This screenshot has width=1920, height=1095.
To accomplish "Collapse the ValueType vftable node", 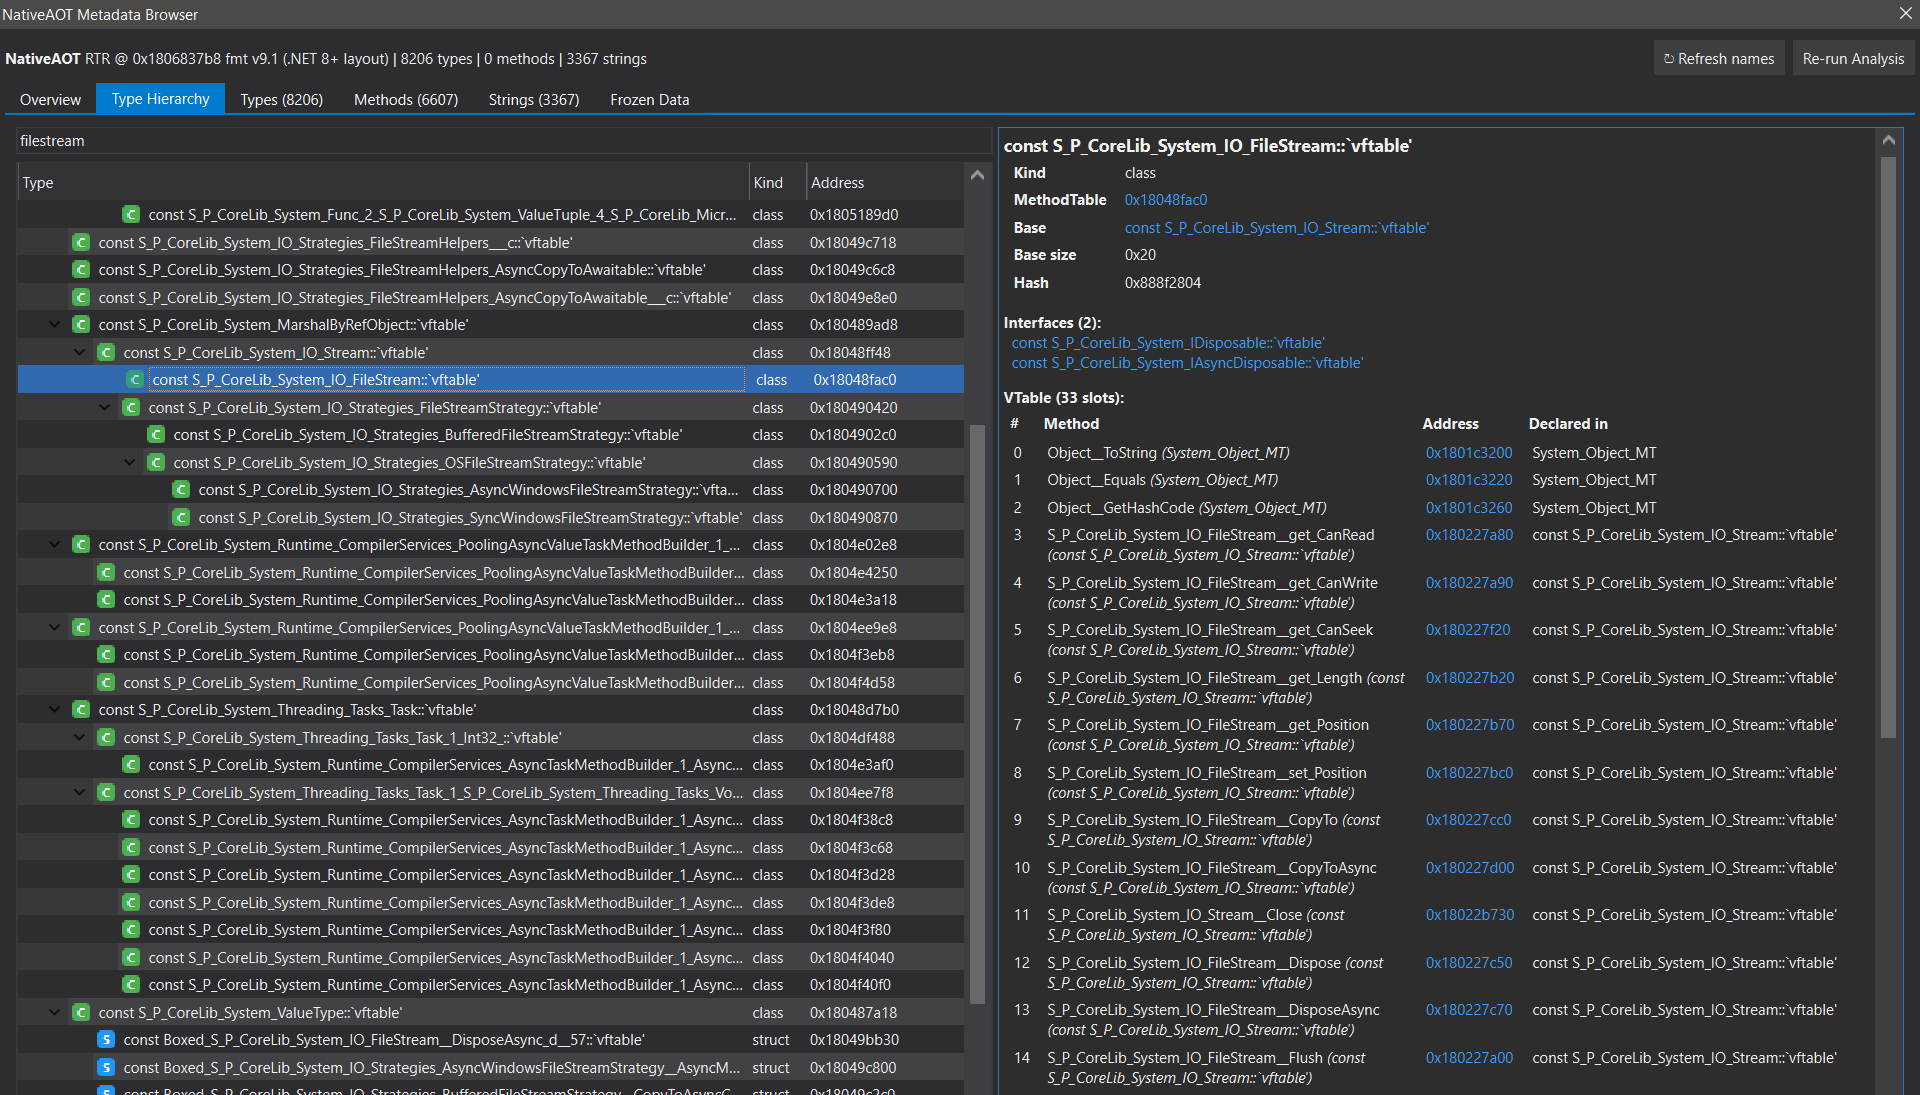I will [x=55, y=1013].
